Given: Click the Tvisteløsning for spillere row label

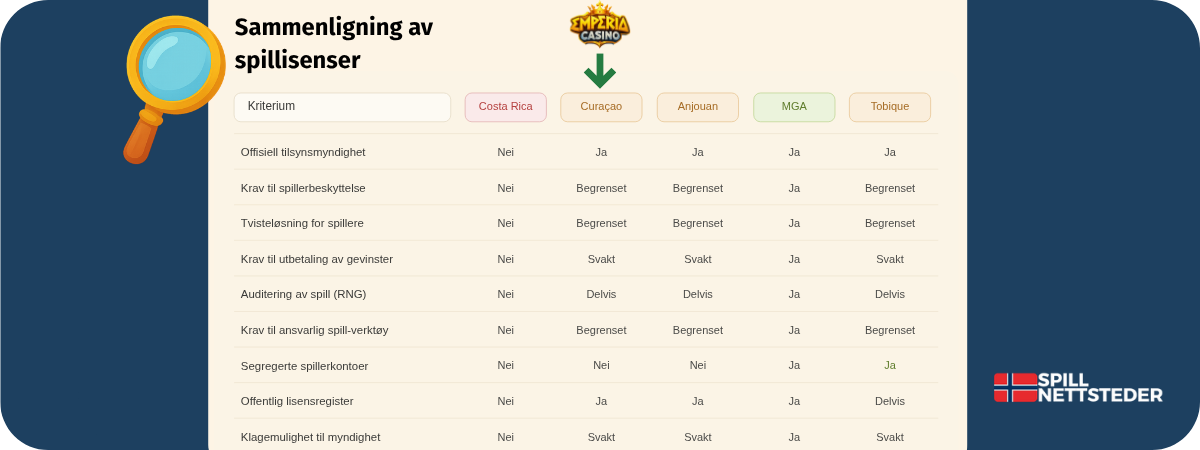Looking at the screenshot, I should click(302, 223).
